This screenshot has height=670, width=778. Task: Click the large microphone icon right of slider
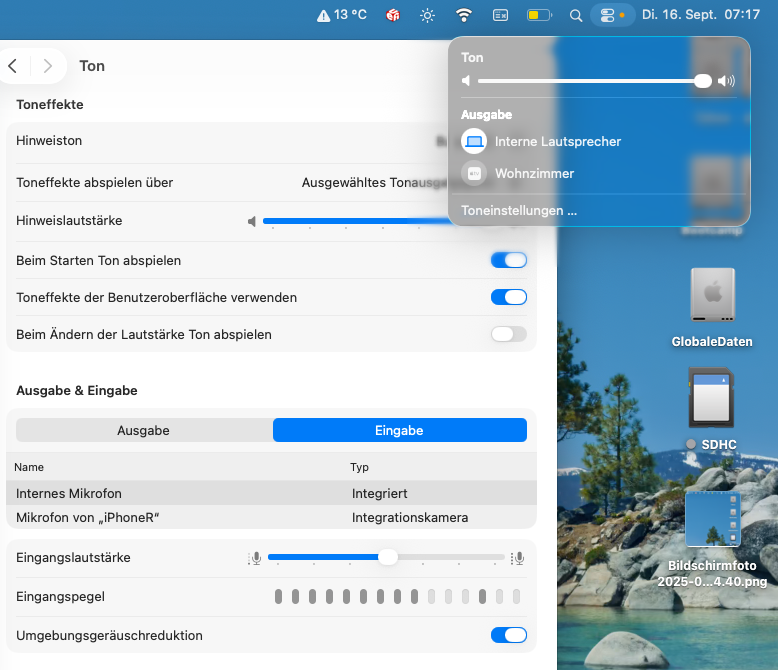518,558
